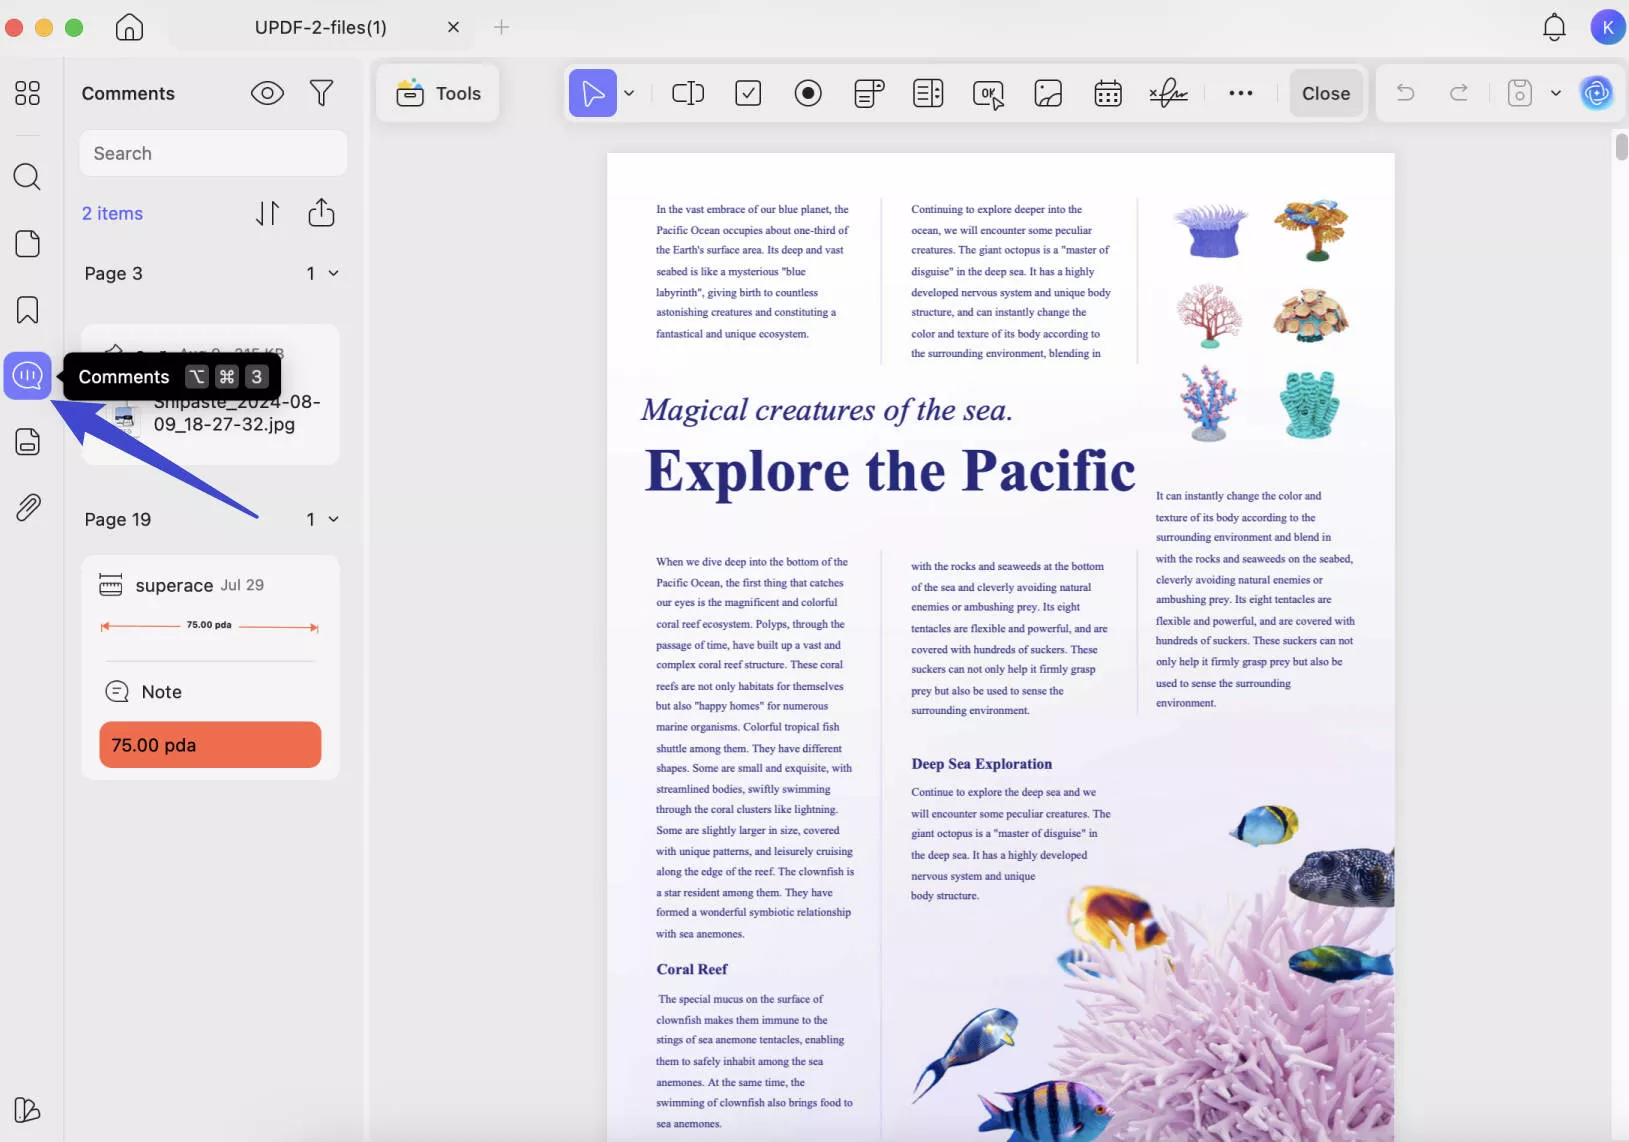Select the Radio button form tool

coord(808,93)
